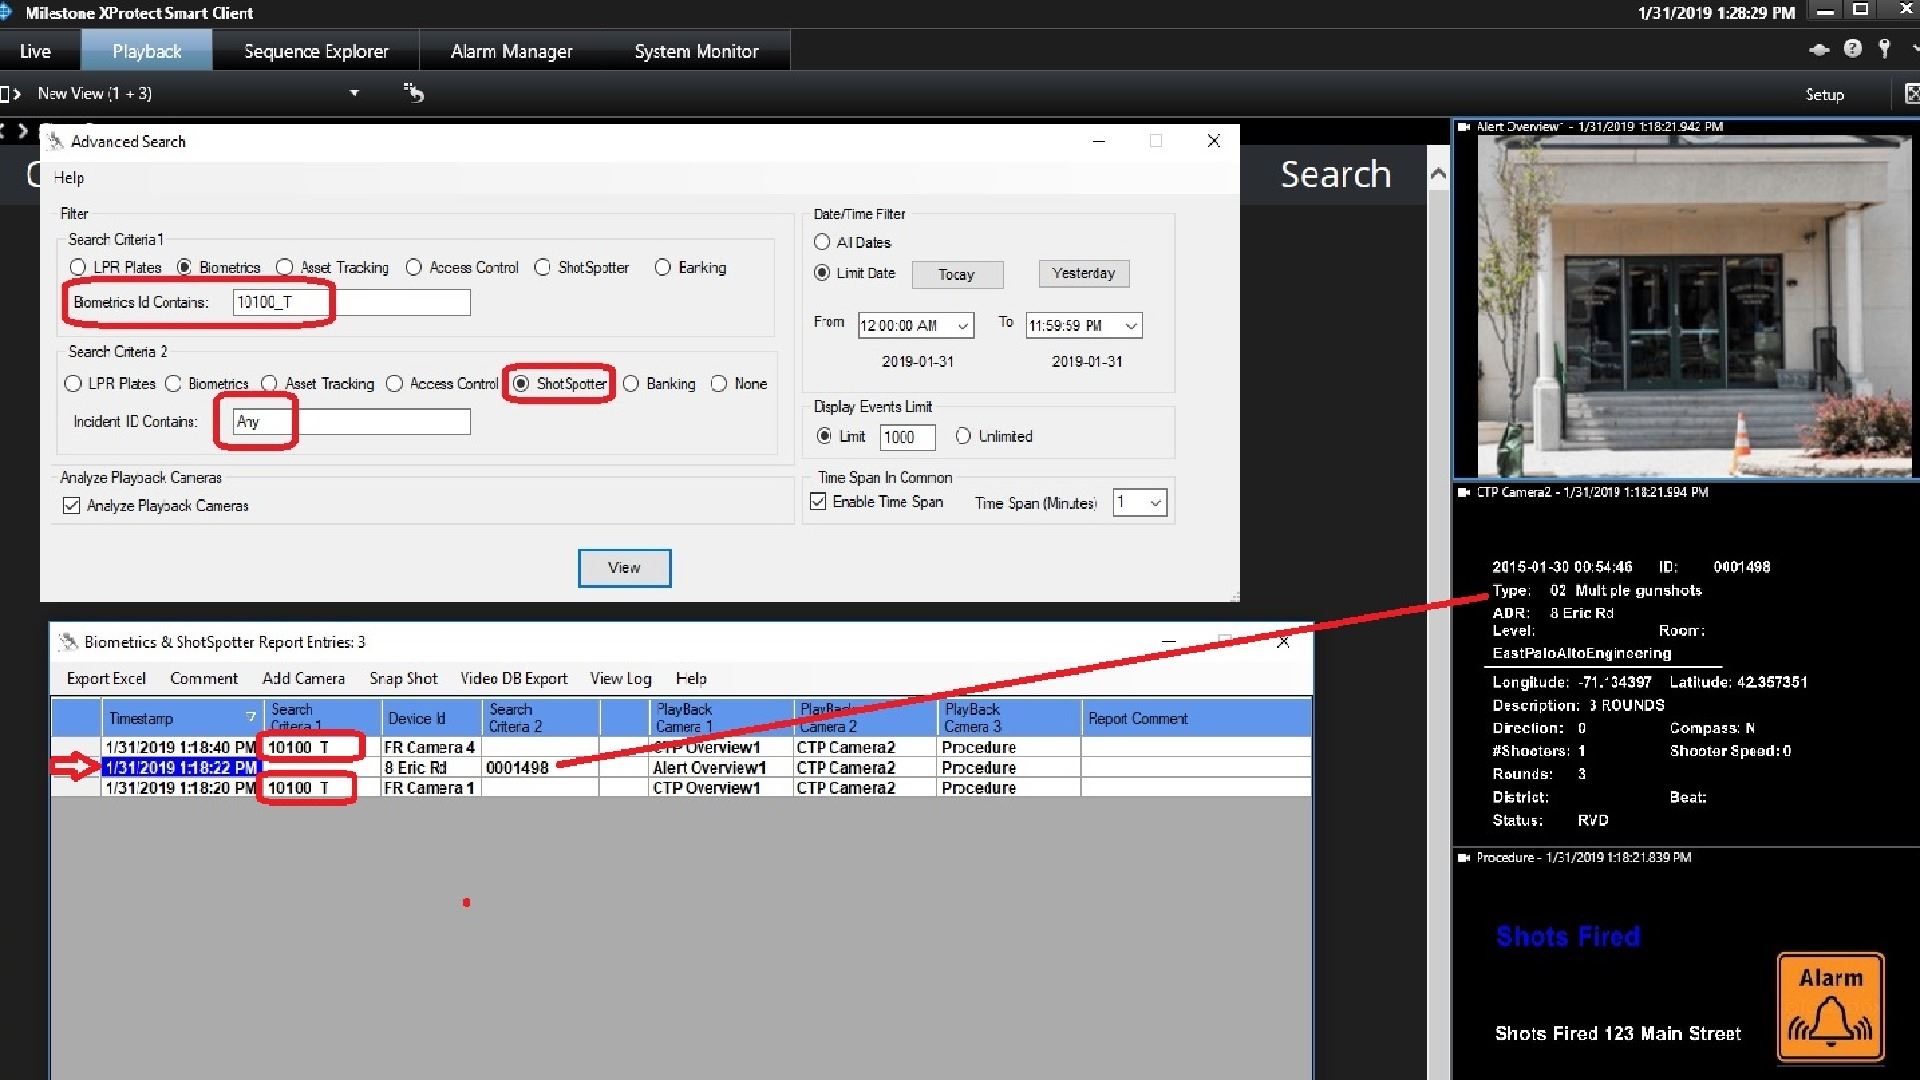1920x1080 pixels.
Task: Click camera icon of CTP Camera2 pane
Action: pyautogui.click(x=1464, y=492)
